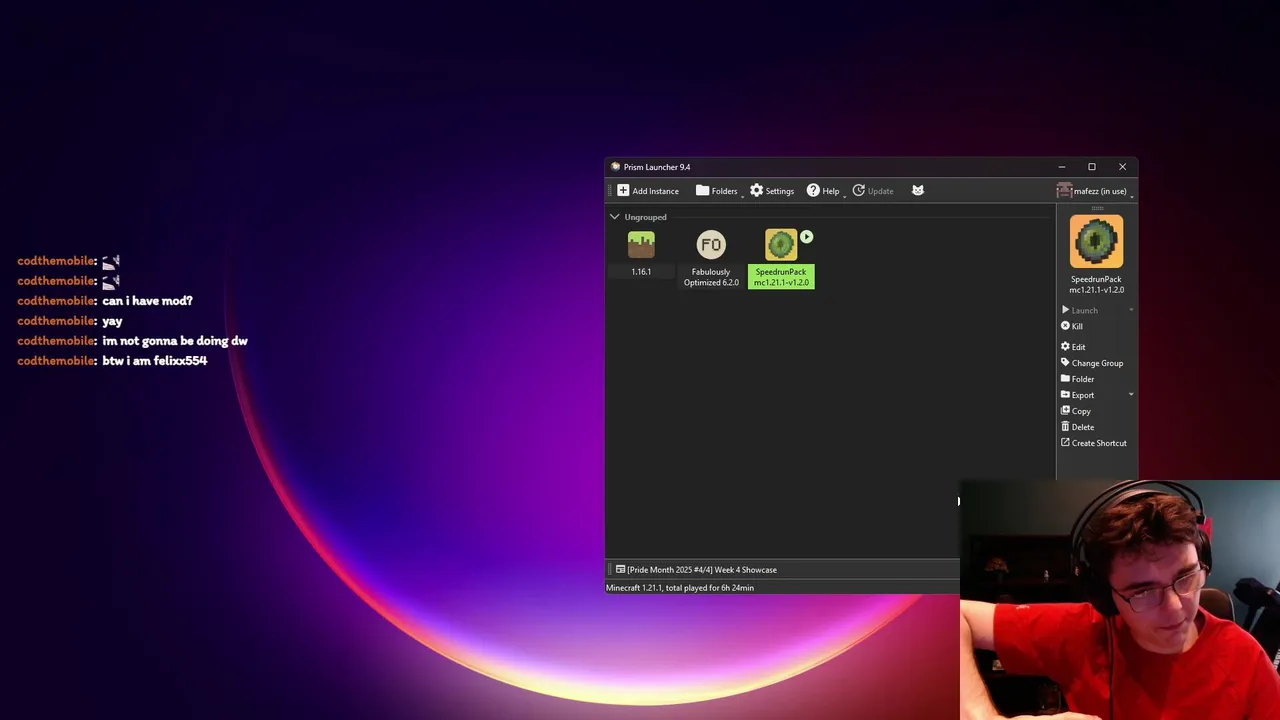Click Create Shortcut in the sidebar
The height and width of the screenshot is (720, 1280).
[x=1093, y=443]
